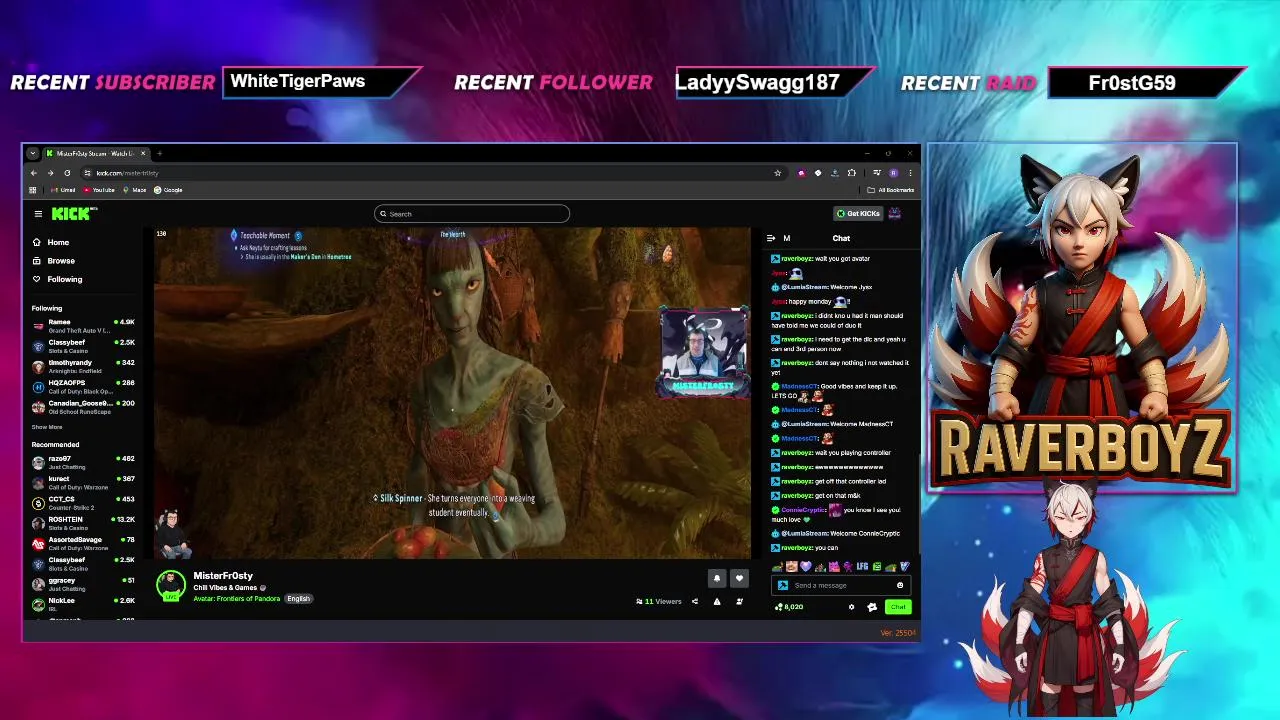Open emoji picker in message box
Image resolution: width=1280 pixels, height=720 pixels.
point(900,586)
